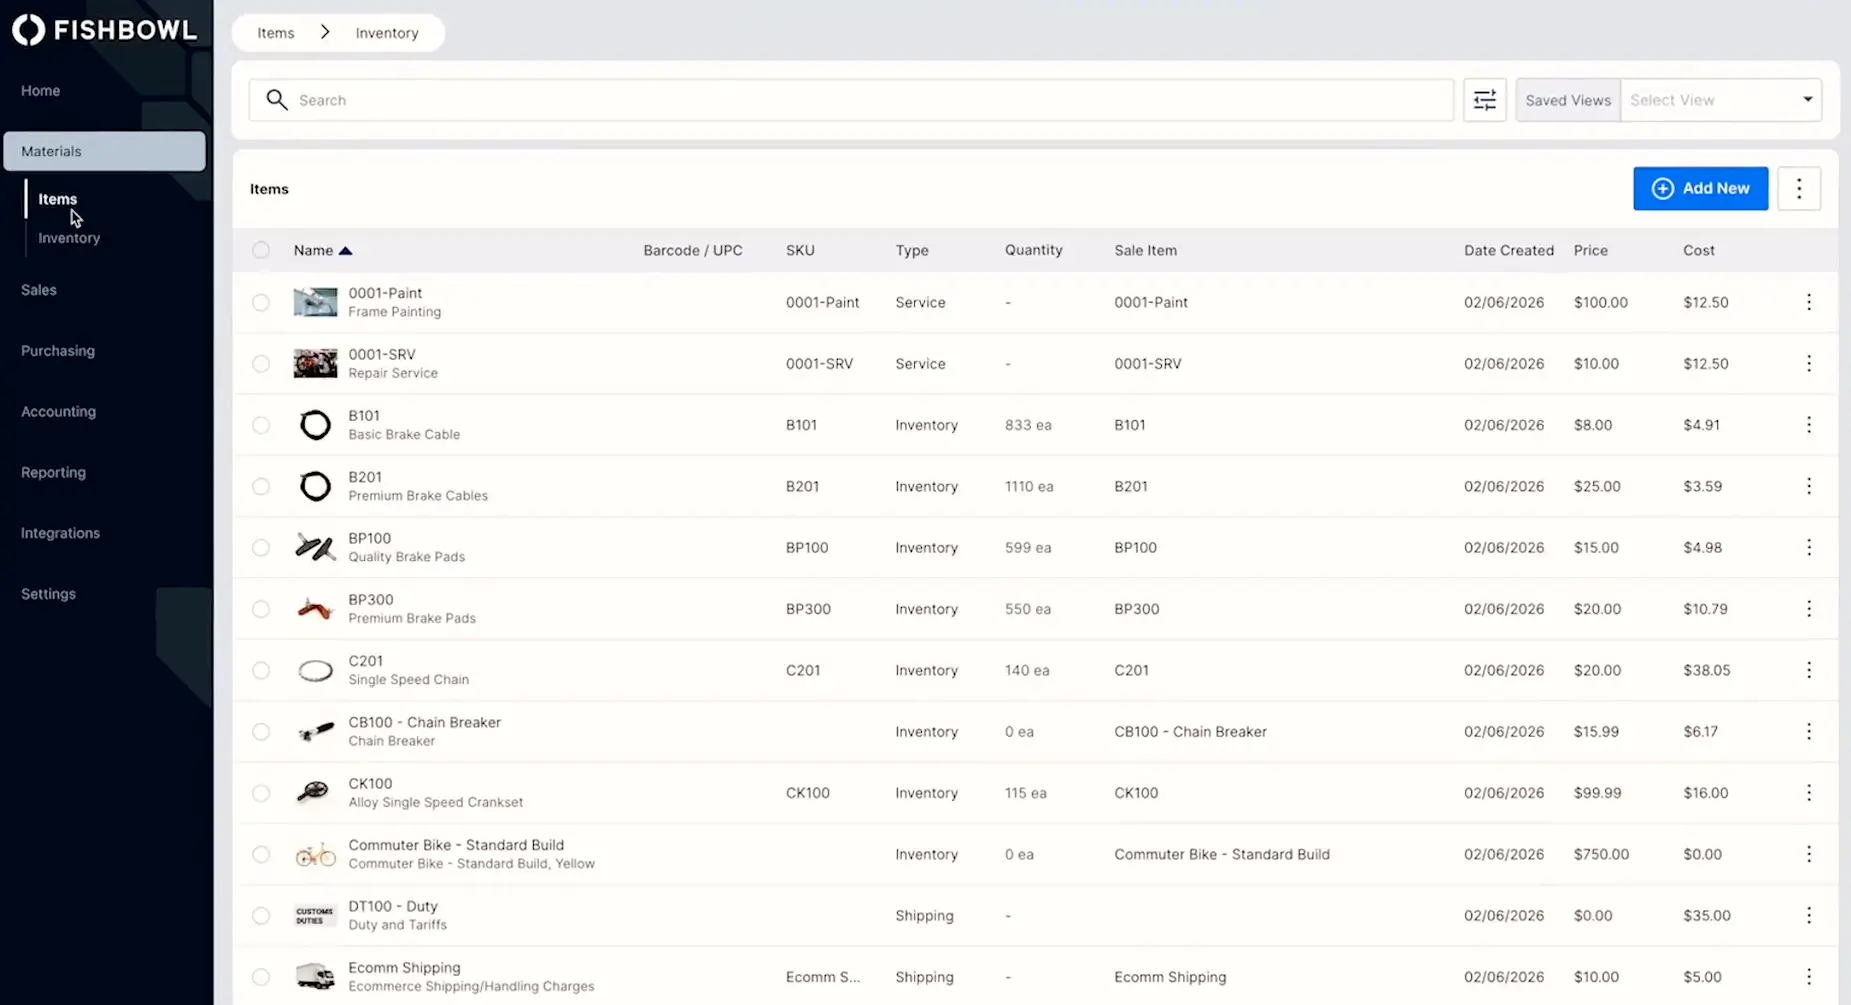Viewport: 1851px width, 1005px height.
Task: Click the Commuter Bike thumbnail image
Action: pos(315,854)
